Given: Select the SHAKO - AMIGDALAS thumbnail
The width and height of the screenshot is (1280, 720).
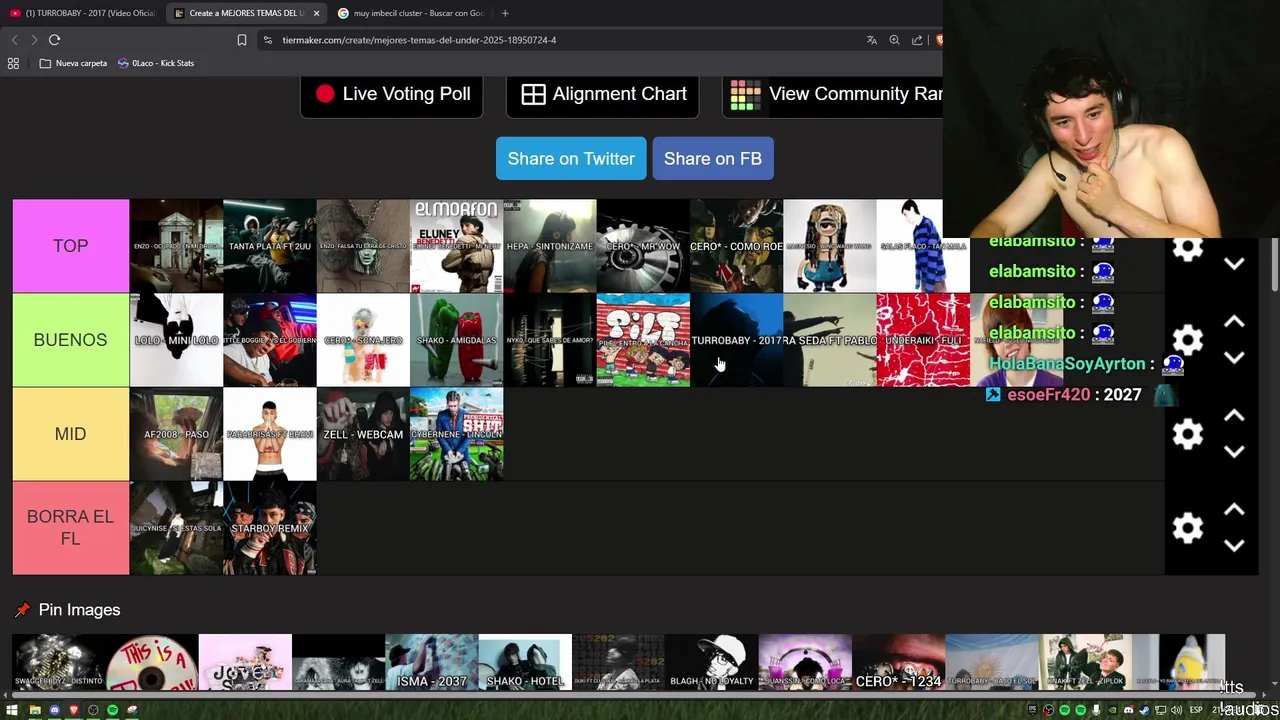Looking at the screenshot, I should pos(456,340).
